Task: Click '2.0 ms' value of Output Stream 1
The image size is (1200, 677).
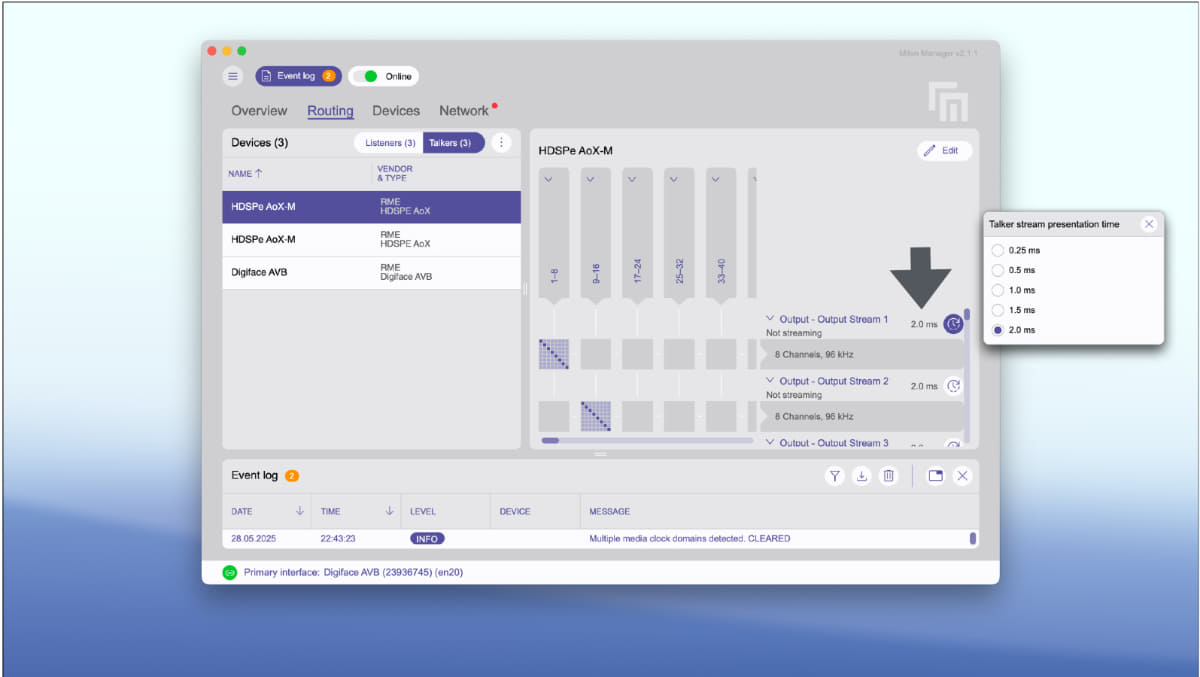Action: pos(924,325)
